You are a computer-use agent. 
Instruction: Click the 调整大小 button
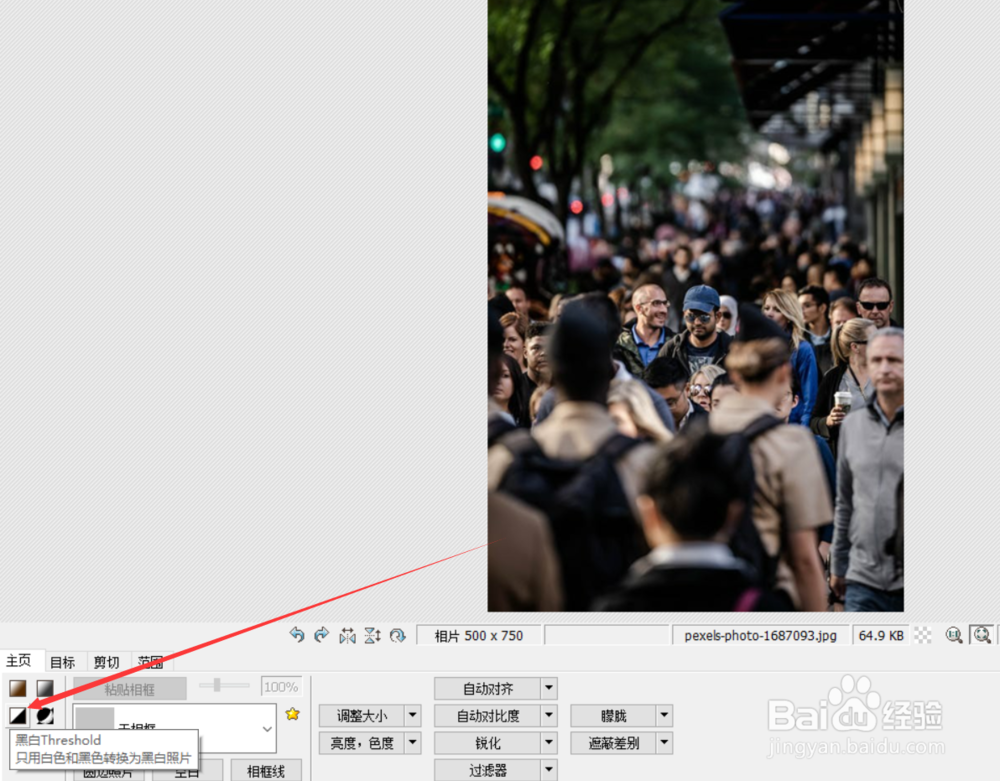[362, 716]
